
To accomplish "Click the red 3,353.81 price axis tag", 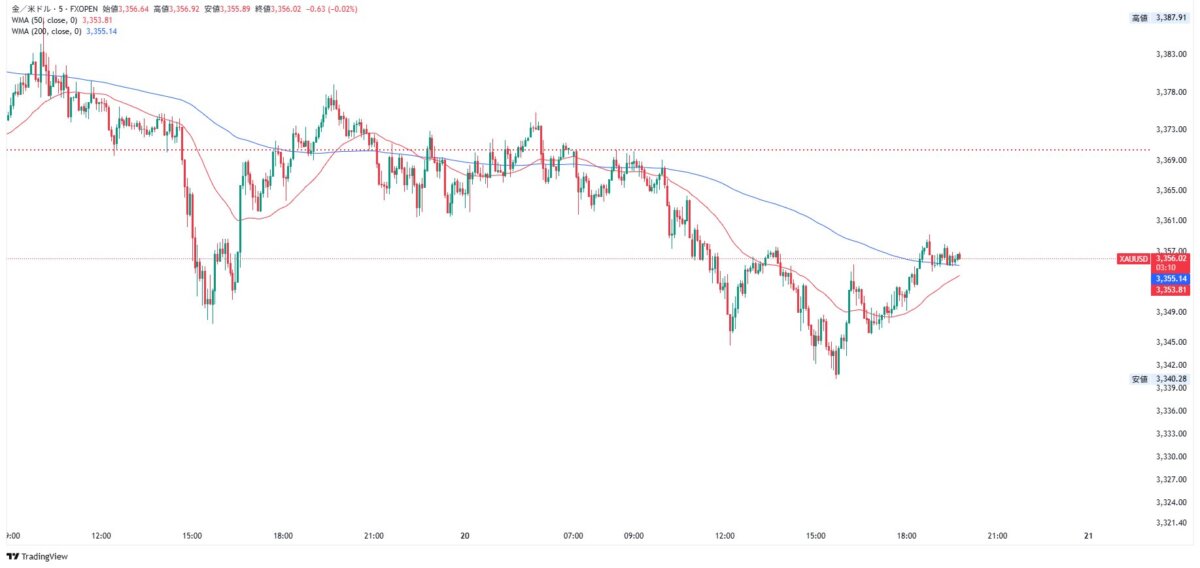I will (1169, 290).
